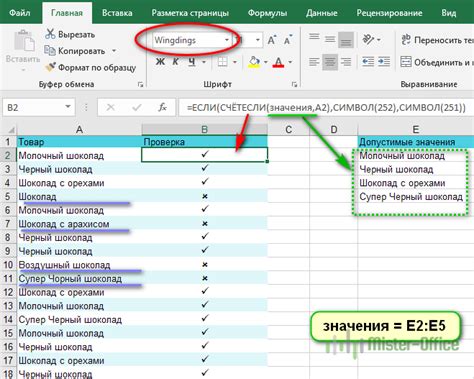Viewport: 474px width, 379px height.
Task: Switch to the Формулы tab
Action: pyautogui.click(x=267, y=13)
